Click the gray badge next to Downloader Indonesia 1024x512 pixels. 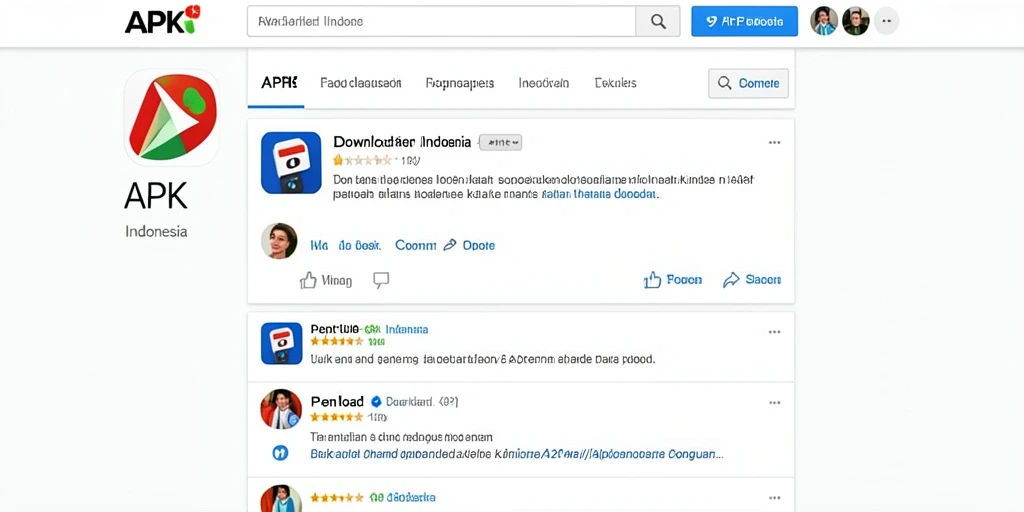coord(500,142)
